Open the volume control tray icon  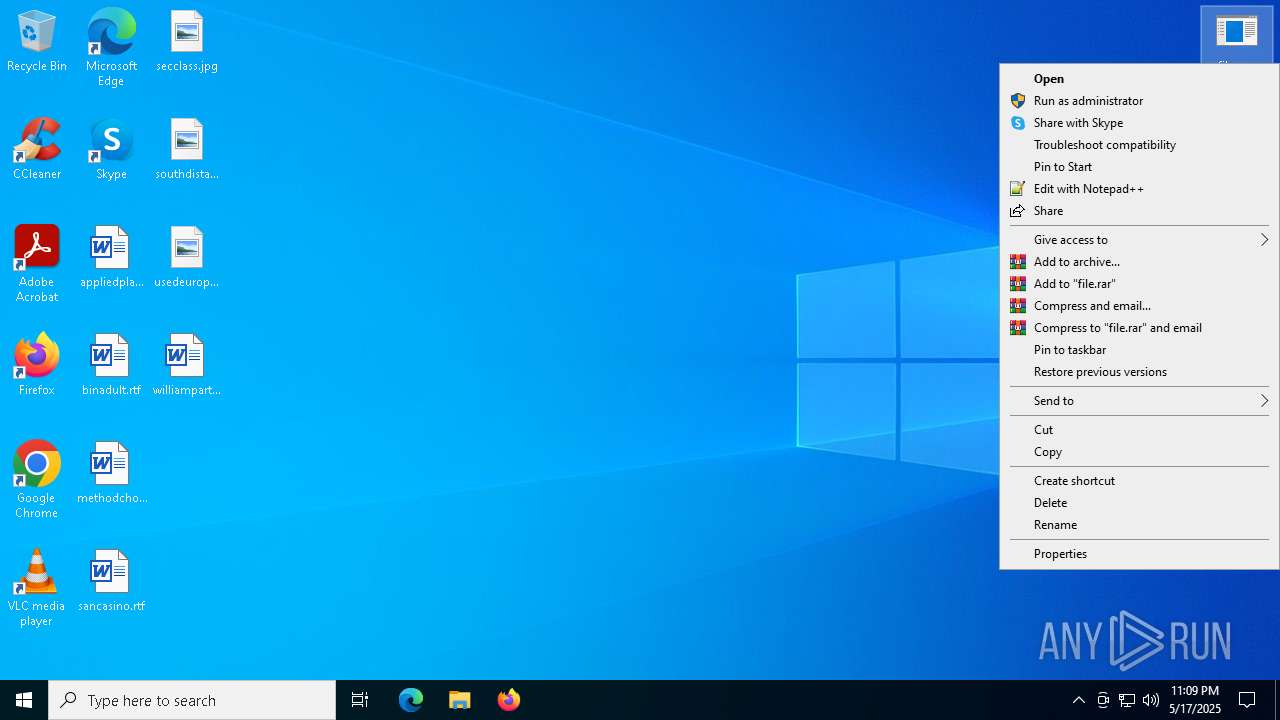coord(1151,700)
